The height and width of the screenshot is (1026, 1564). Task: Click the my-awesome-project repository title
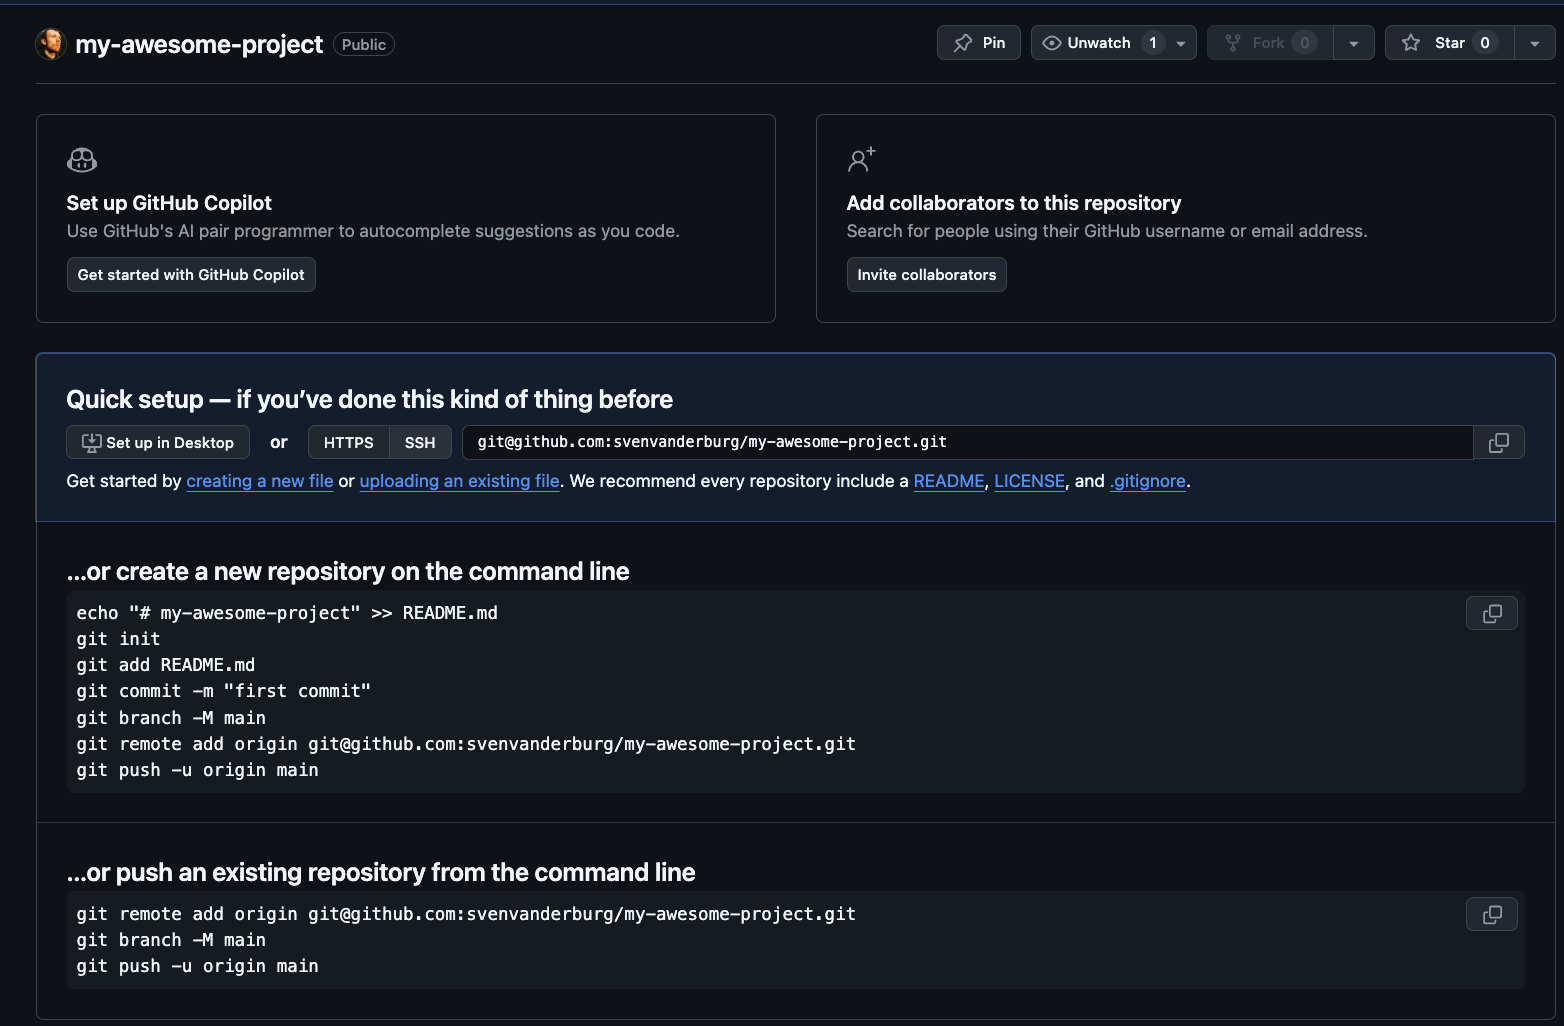pos(199,44)
